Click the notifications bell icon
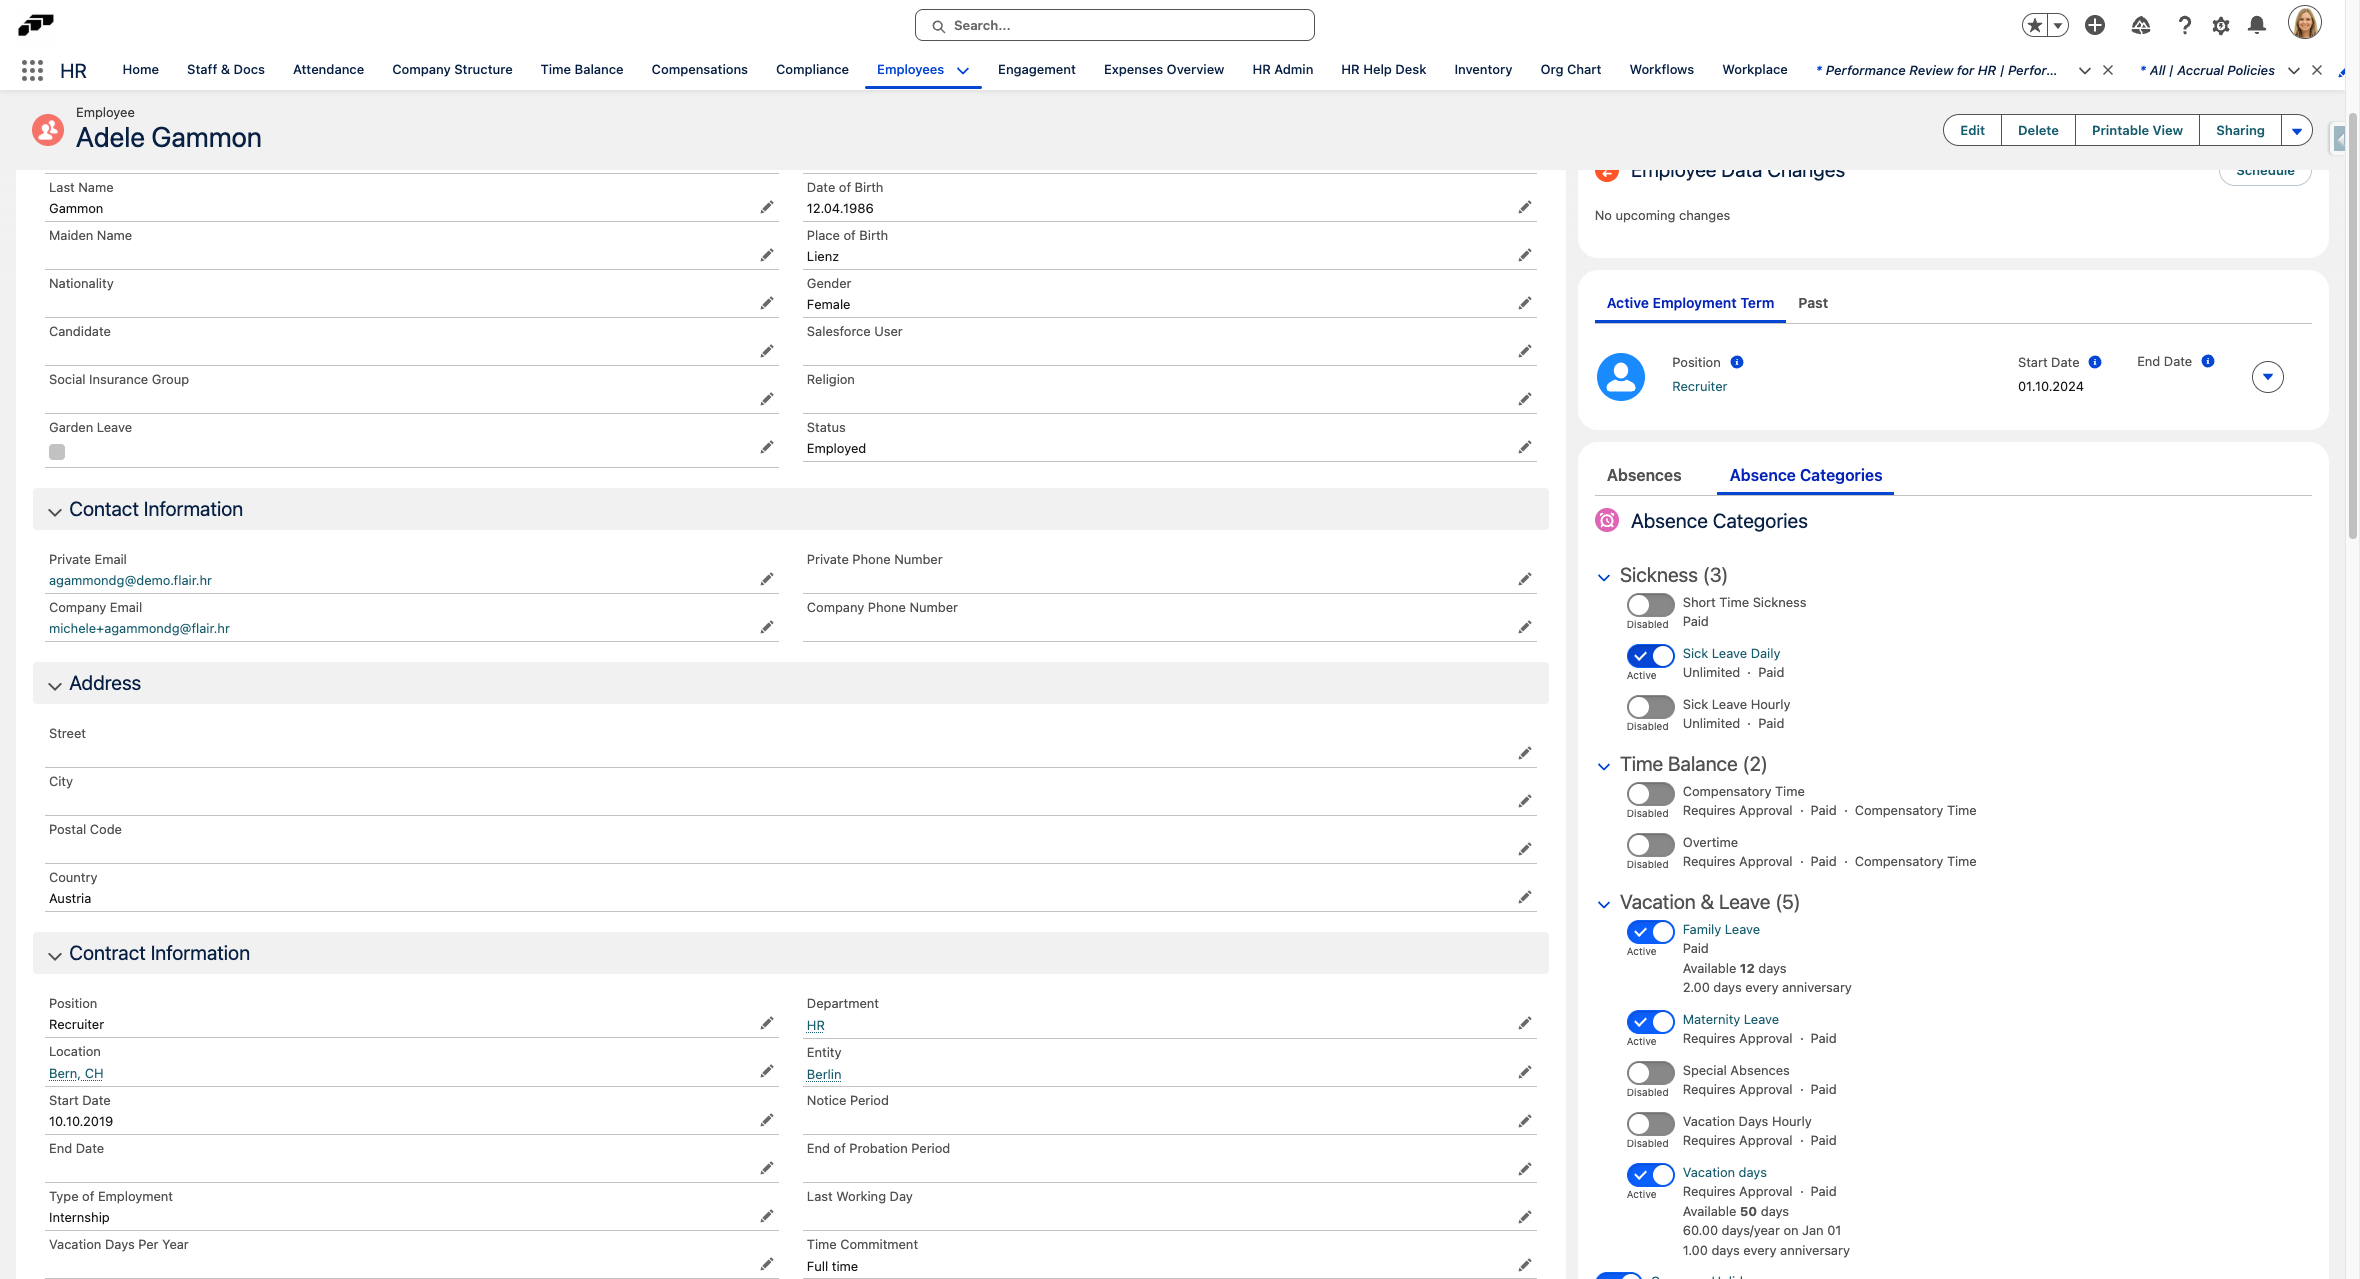The width and height of the screenshot is (2360, 1279). [x=2257, y=26]
